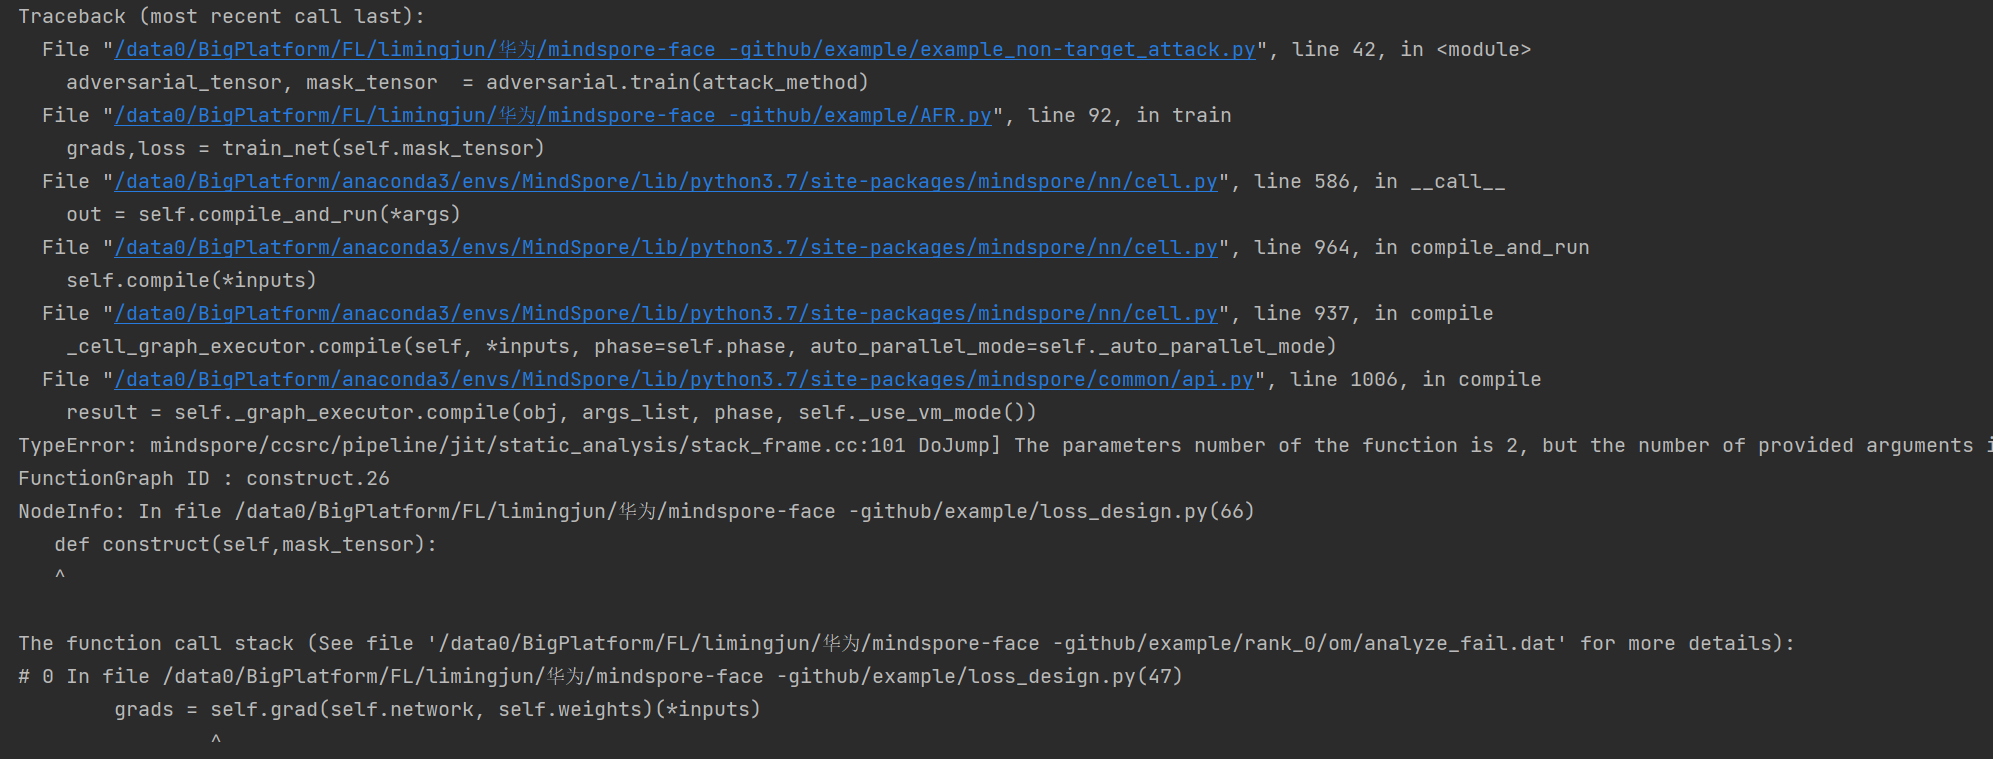Click the train_net(self.mask_tensor) code line
Viewport: 1993px width, 759px height.
305,149
